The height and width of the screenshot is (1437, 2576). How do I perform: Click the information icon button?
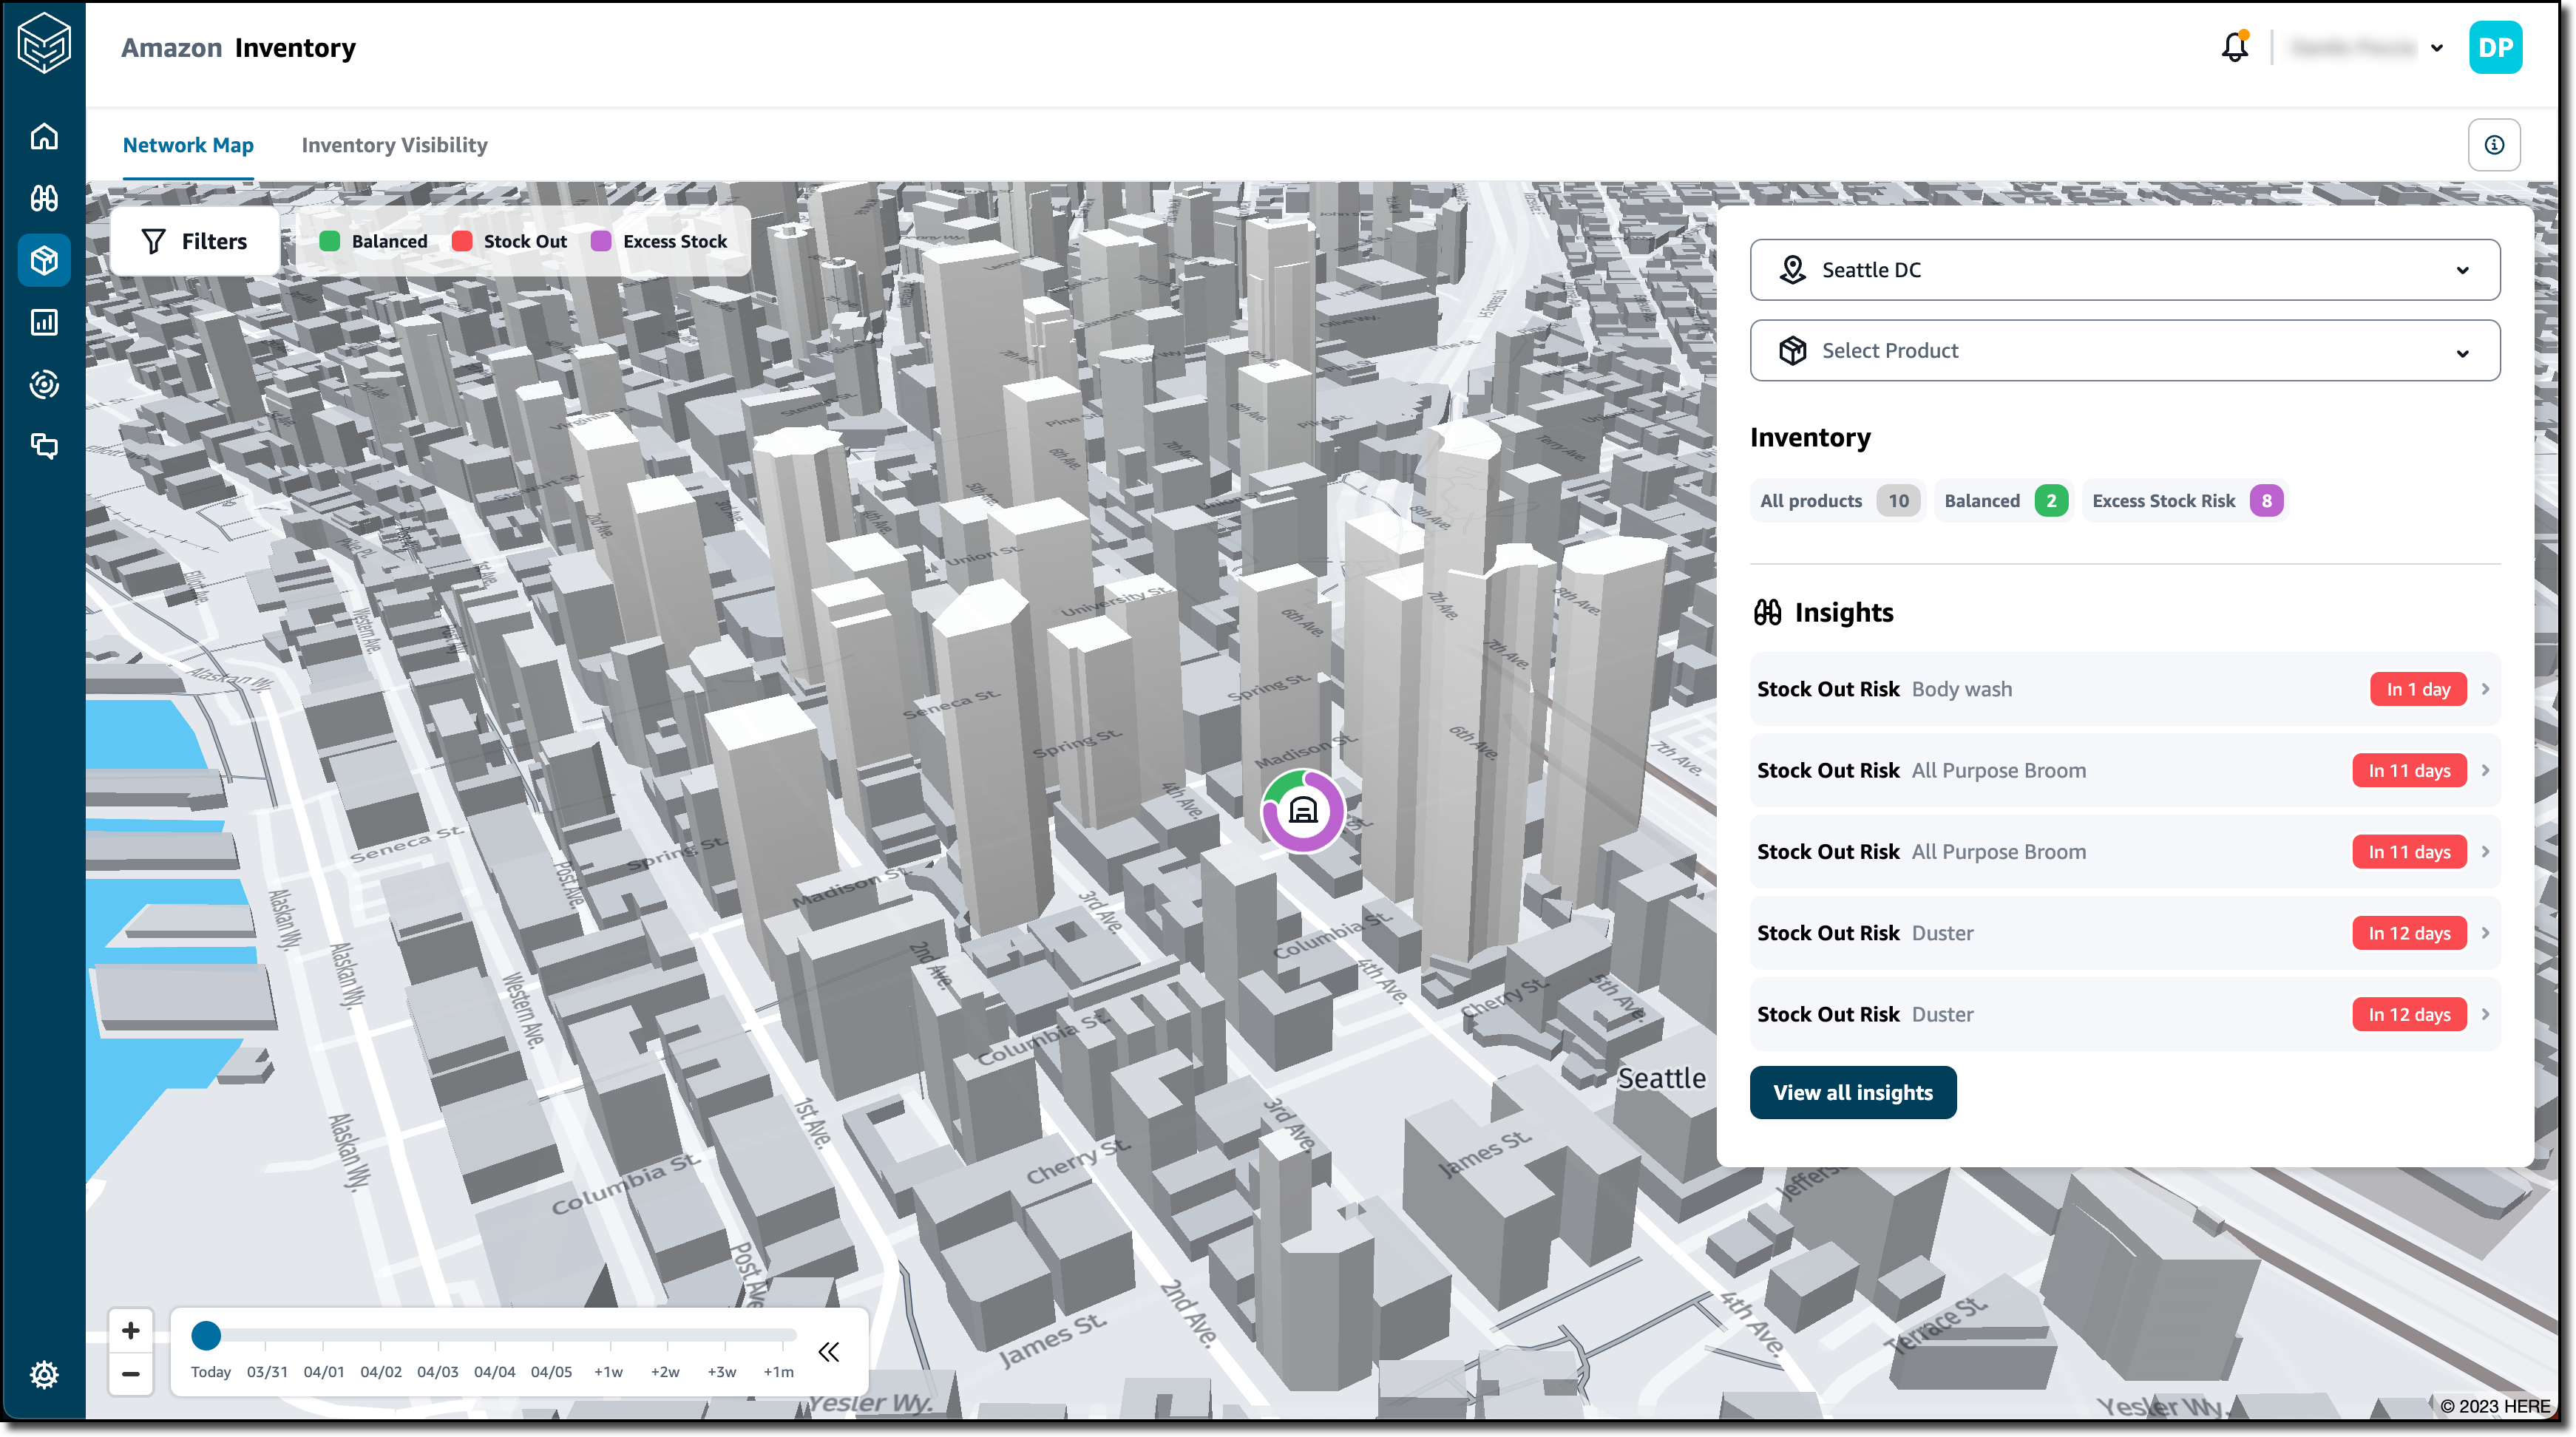(2494, 145)
